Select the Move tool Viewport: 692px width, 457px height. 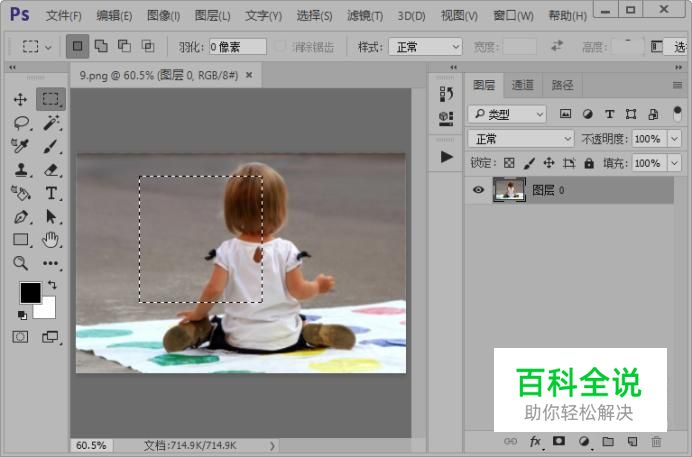click(20, 99)
